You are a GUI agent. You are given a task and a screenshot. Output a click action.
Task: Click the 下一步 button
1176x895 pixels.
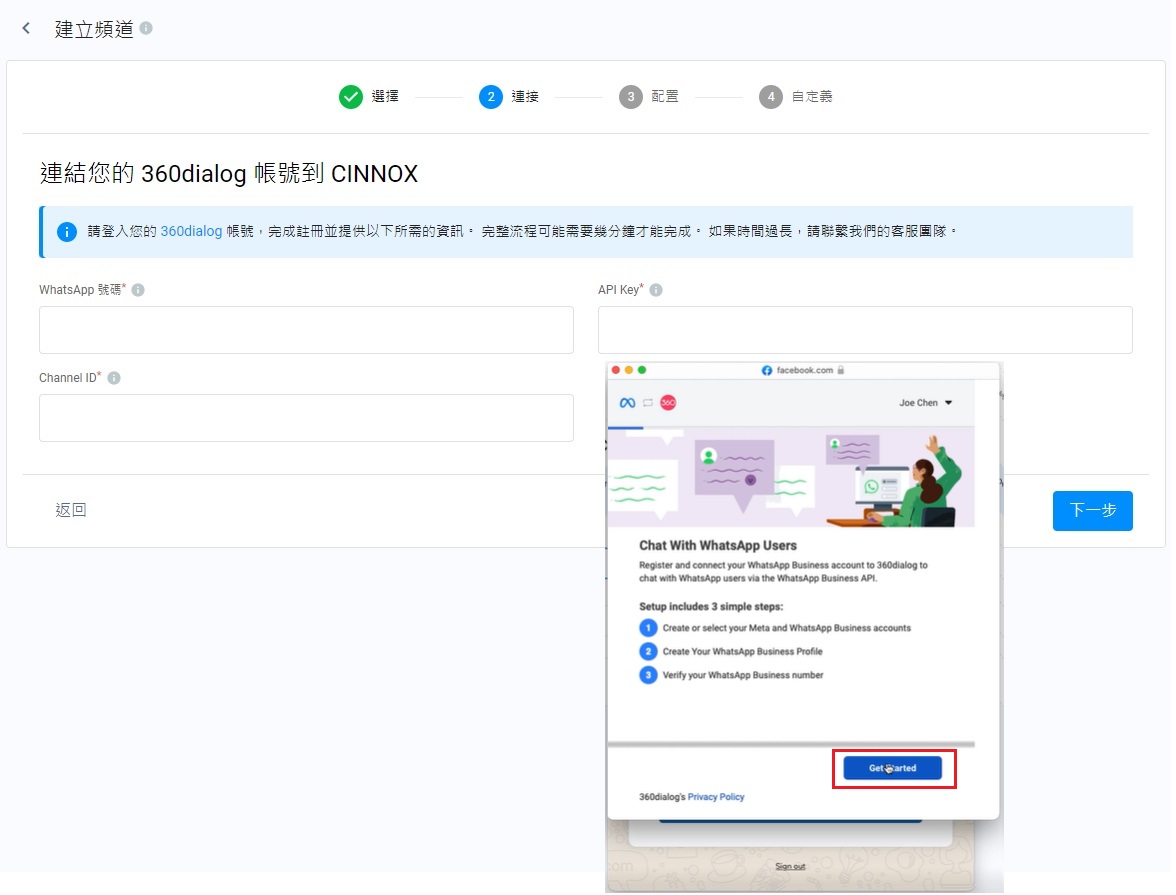(1092, 511)
